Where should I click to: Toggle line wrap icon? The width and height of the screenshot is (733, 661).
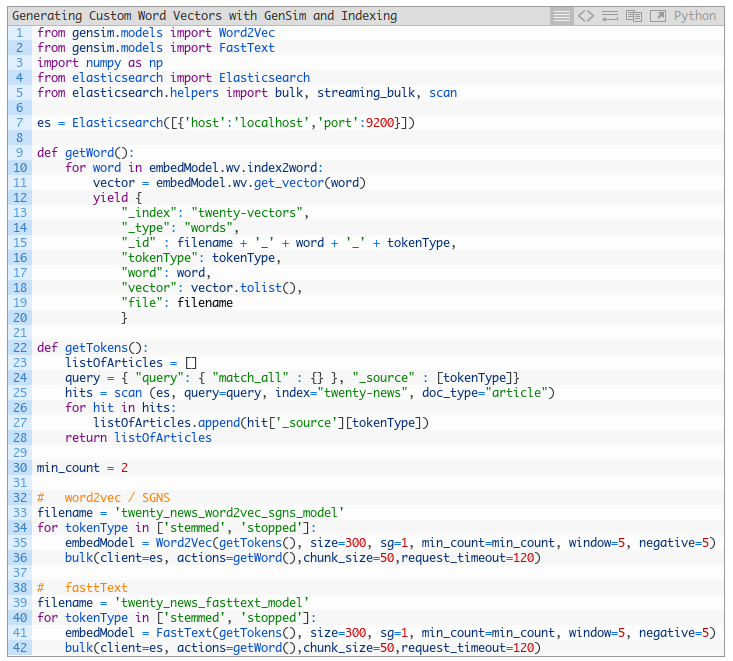click(610, 16)
